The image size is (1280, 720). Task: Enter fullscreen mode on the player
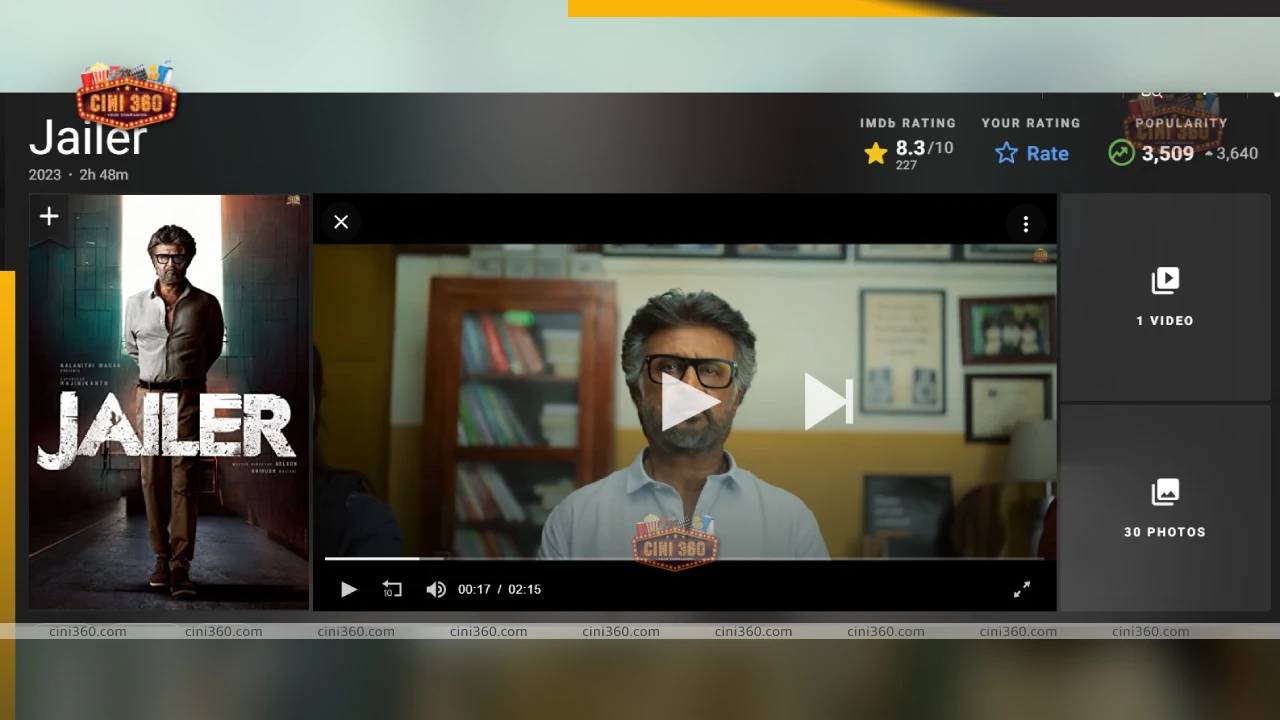click(1021, 589)
